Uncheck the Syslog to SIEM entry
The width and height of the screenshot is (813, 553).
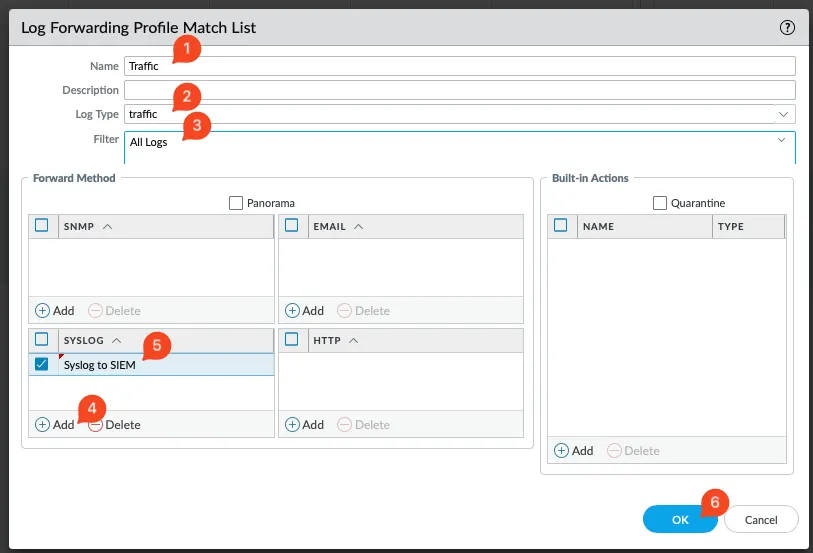(42, 364)
